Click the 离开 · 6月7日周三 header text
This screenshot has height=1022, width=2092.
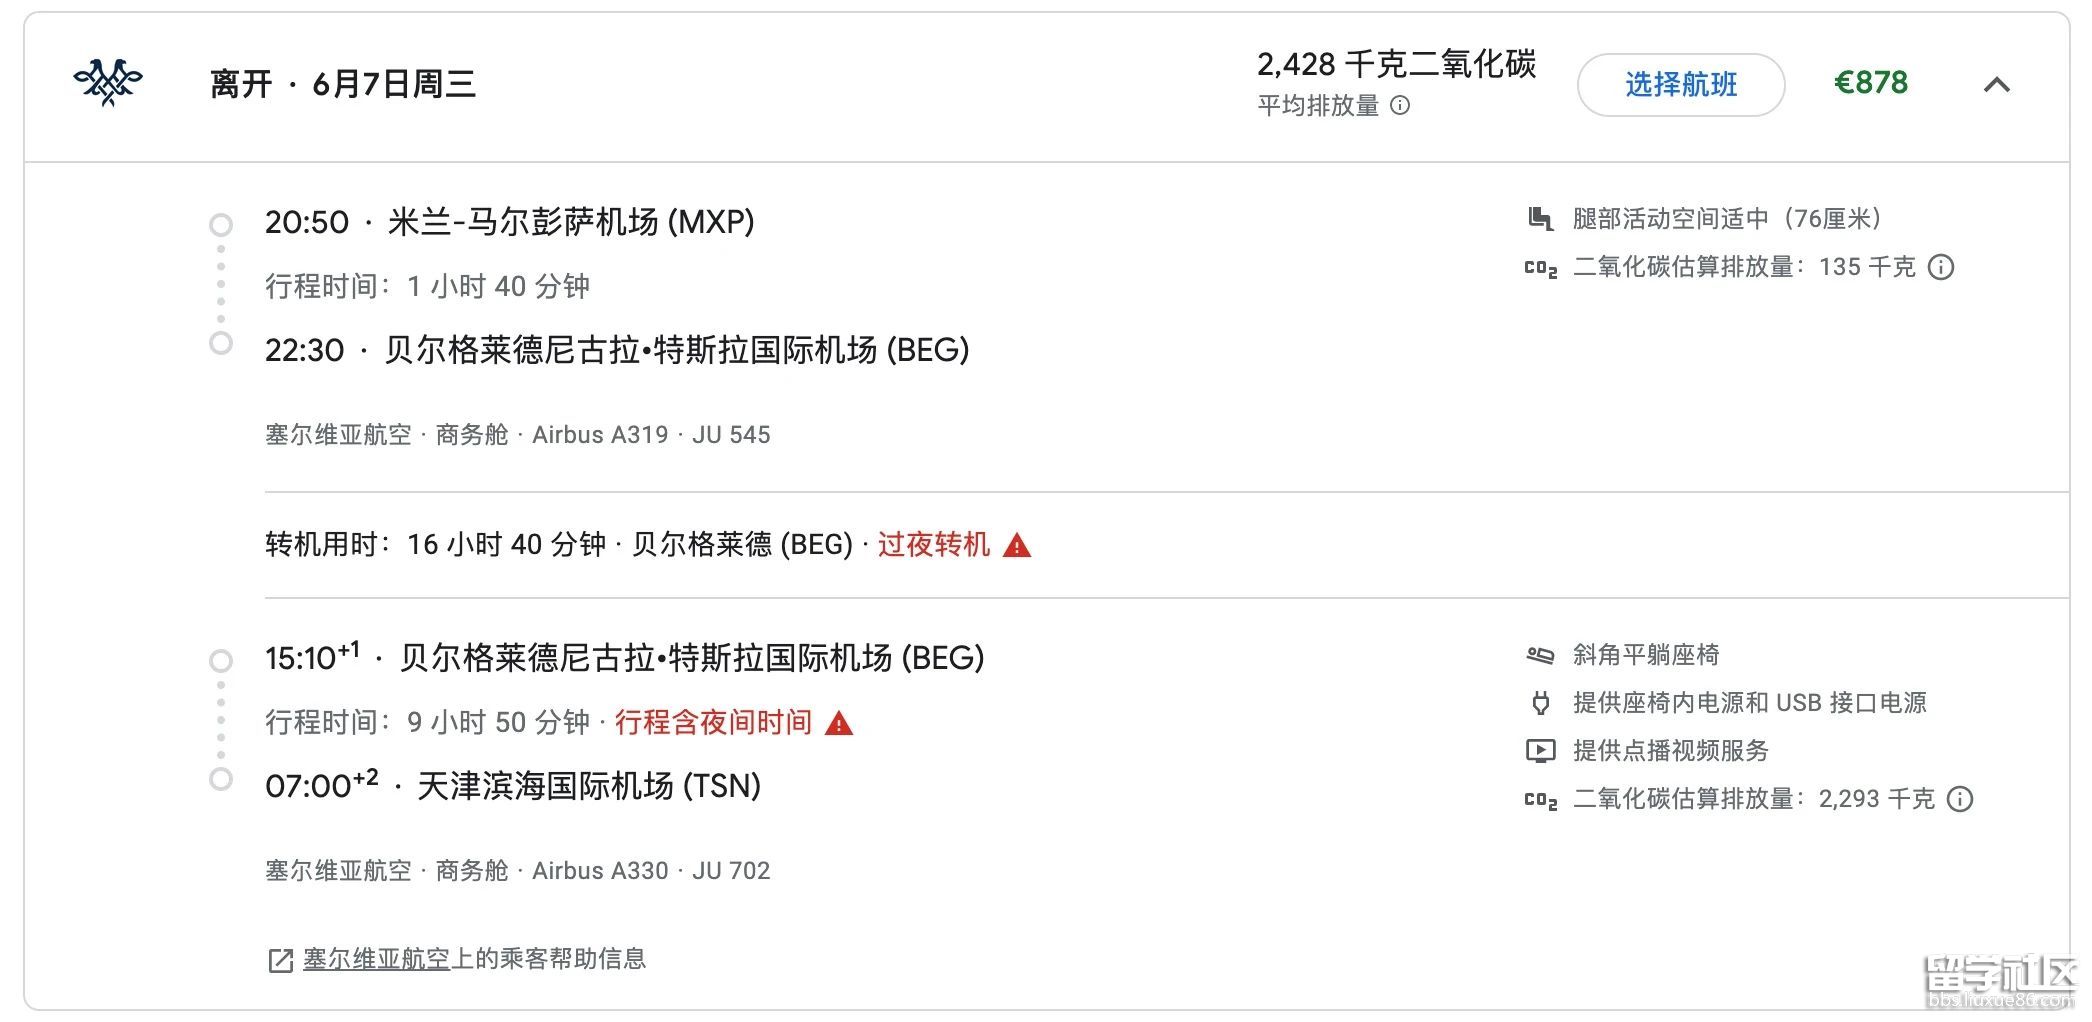pos(342,84)
